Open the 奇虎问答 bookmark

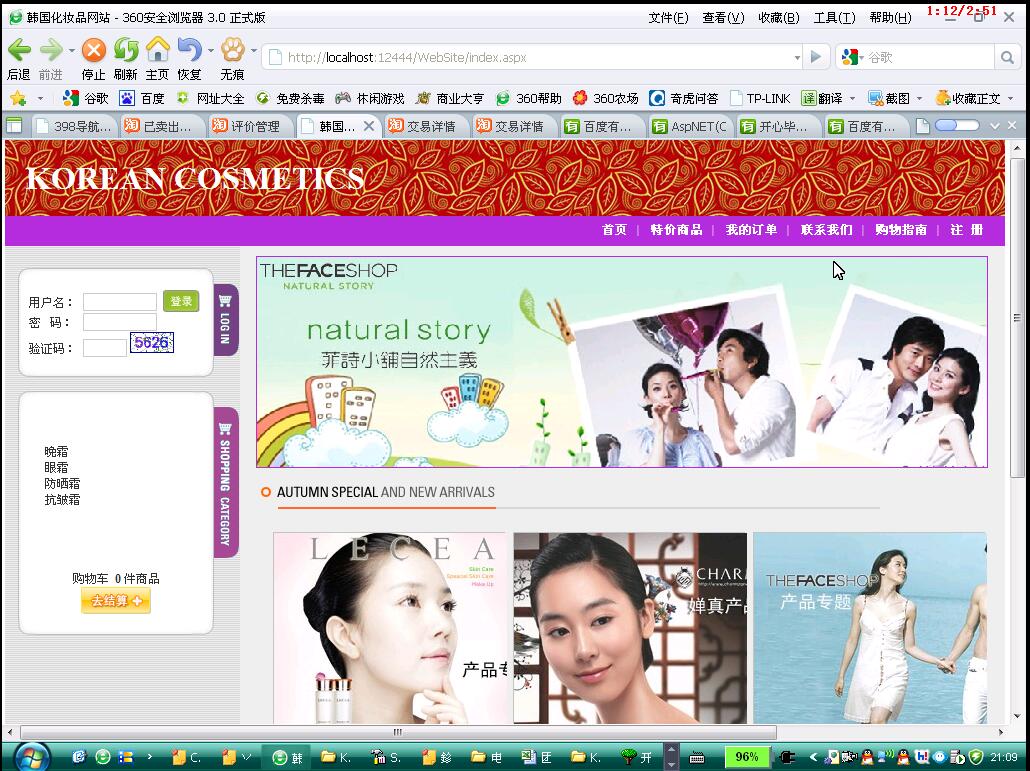click(684, 99)
